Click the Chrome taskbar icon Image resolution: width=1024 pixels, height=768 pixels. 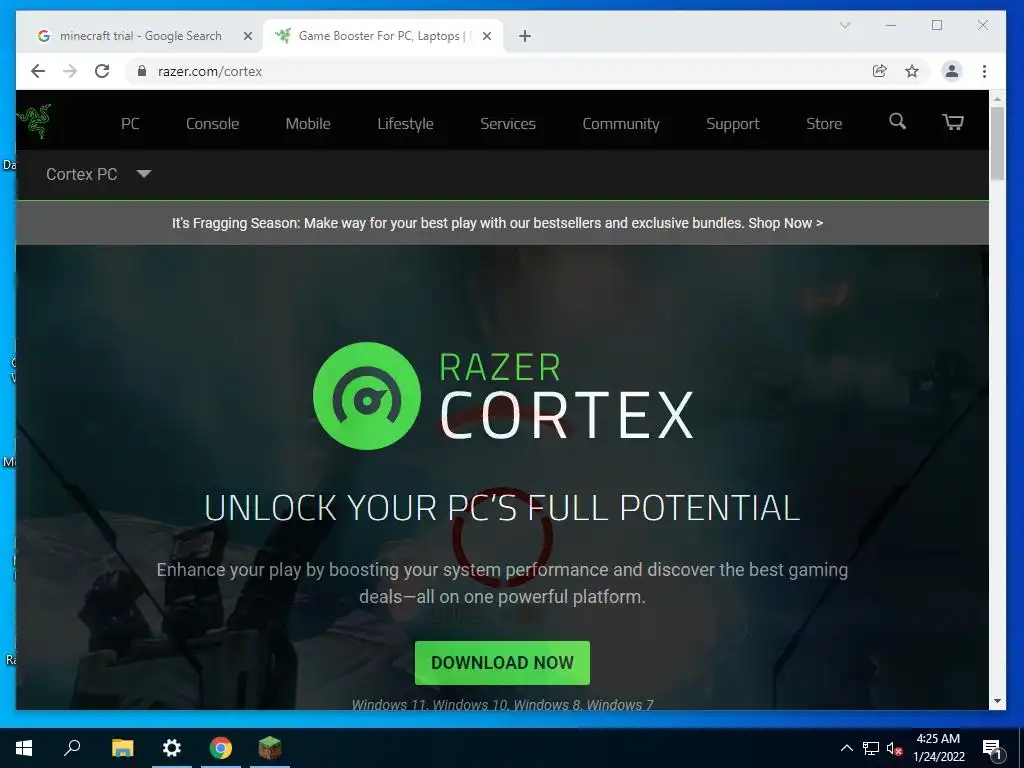pos(221,748)
